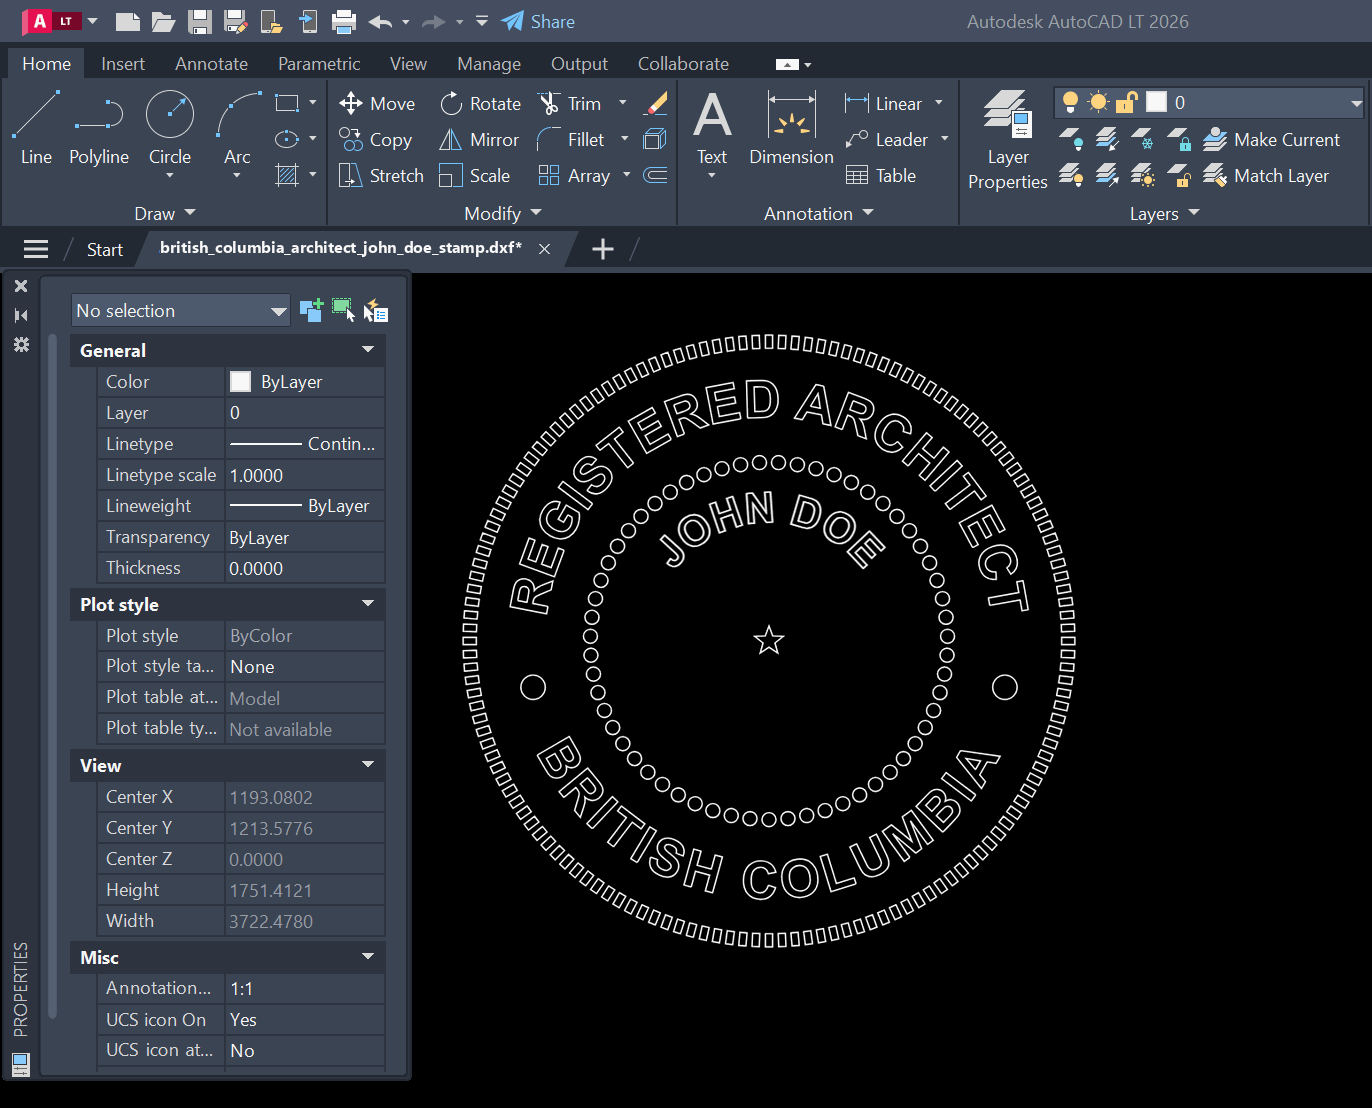Open the No selection dropdown
Screen dimensions: 1372x1108
pos(181,311)
